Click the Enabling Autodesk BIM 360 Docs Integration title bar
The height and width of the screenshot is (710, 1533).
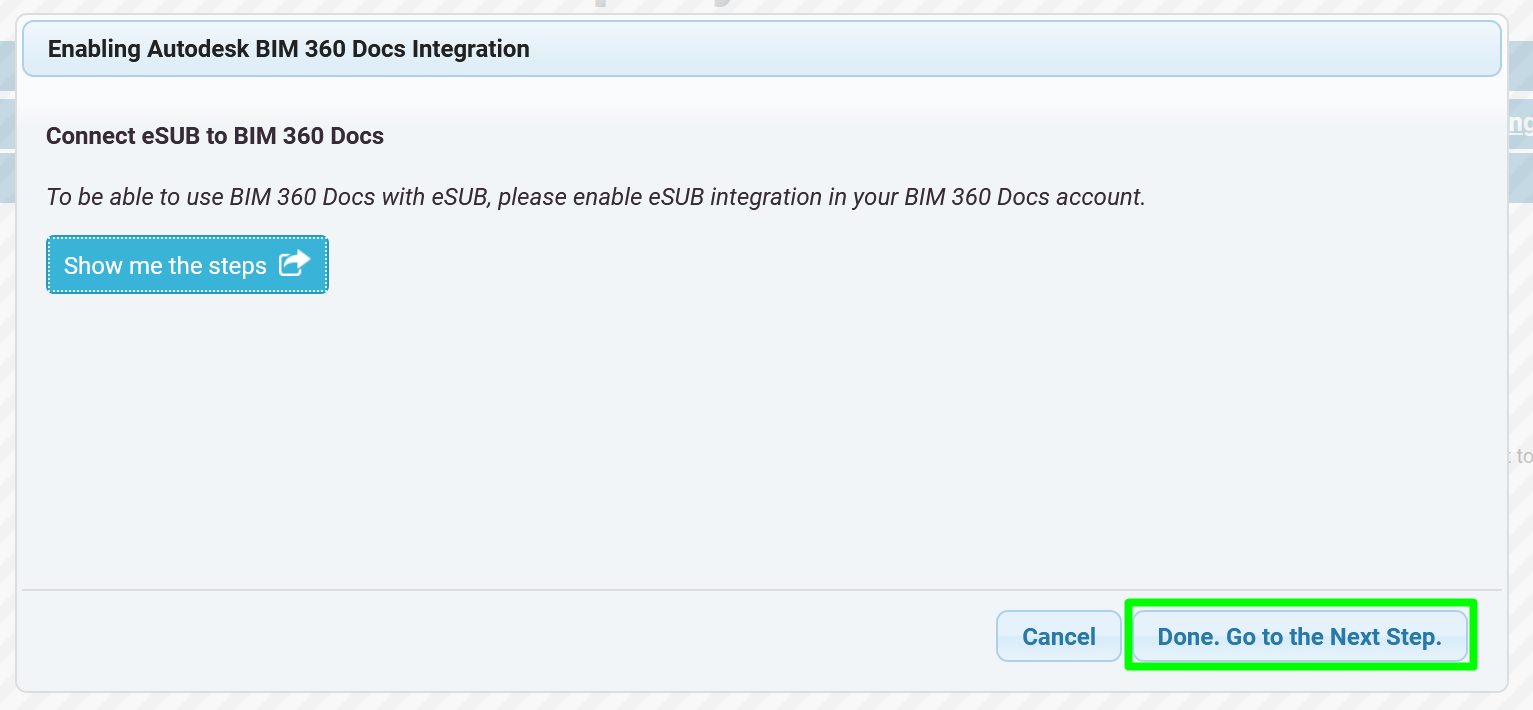coord(762,49)
